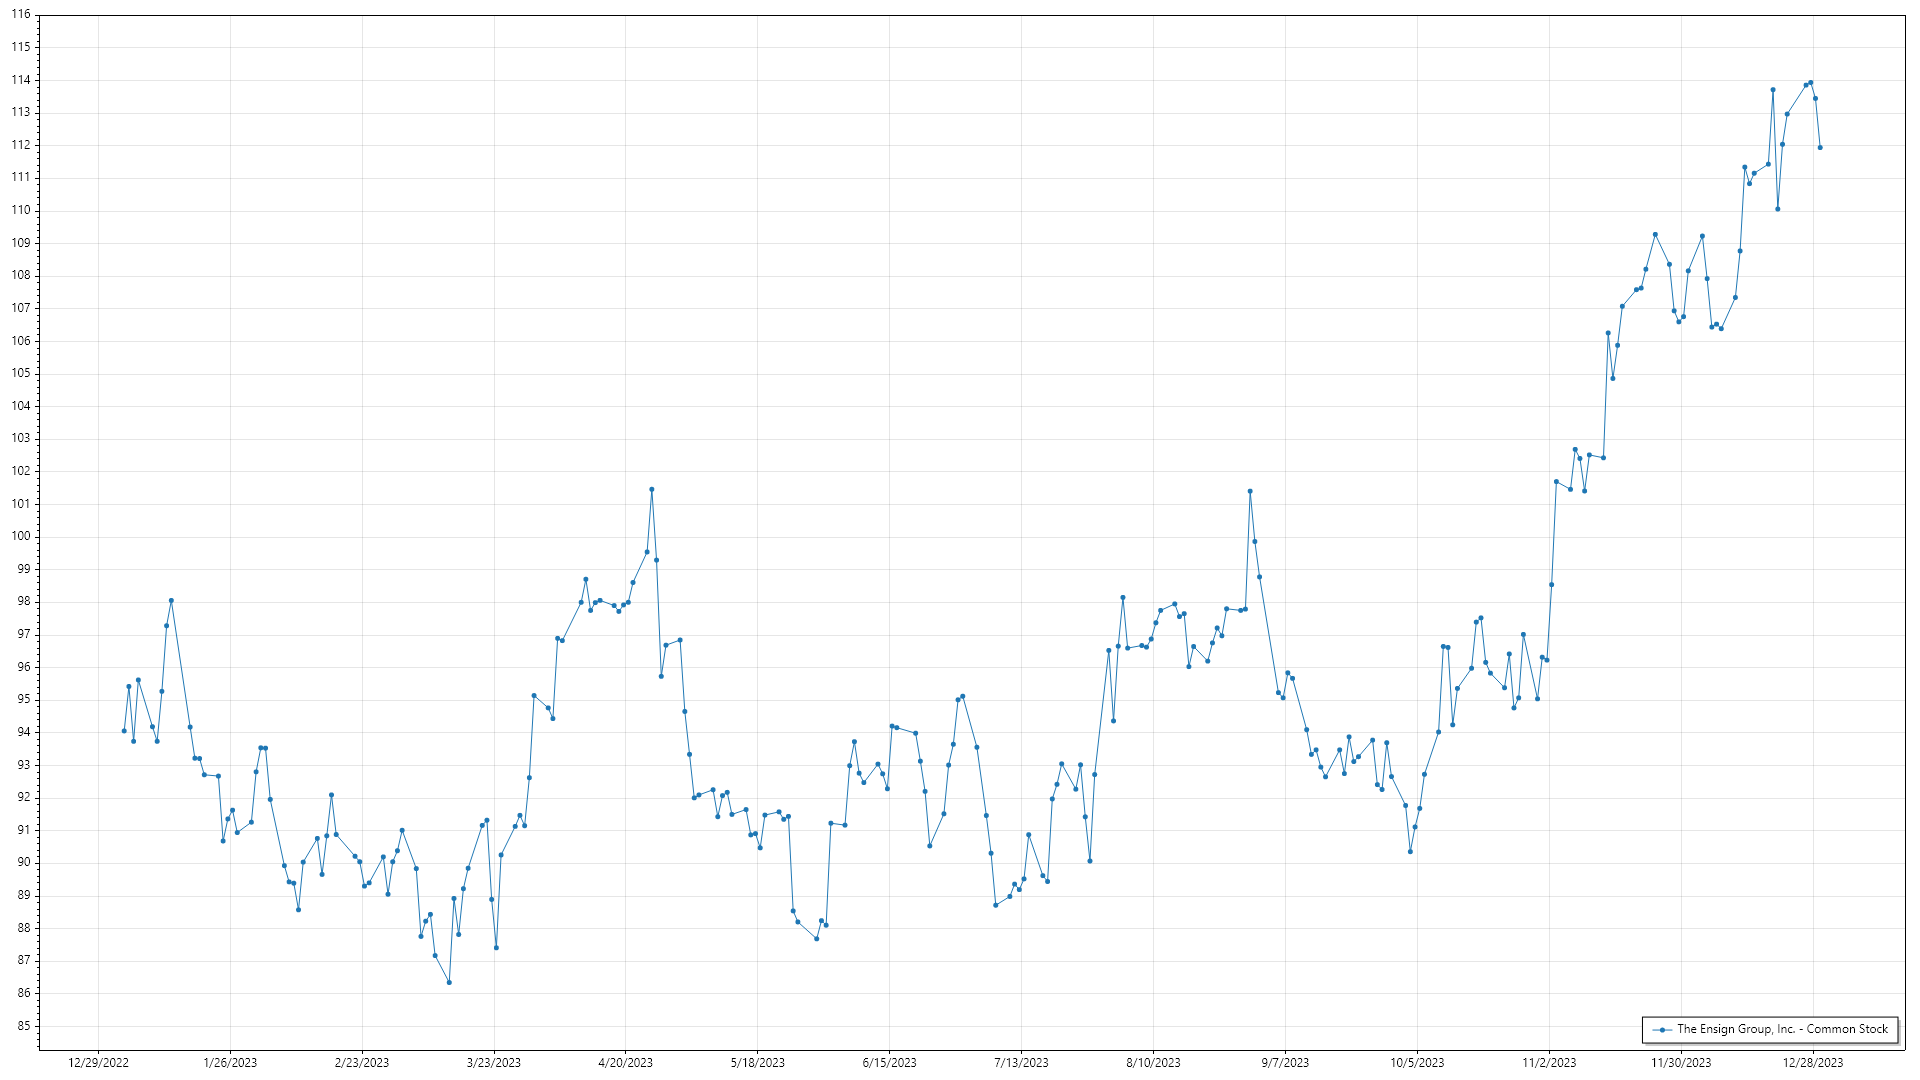Click the 100 y-axis value label
Screen dimensions: 1920x1080
pyautogui.click(x=21, y=536)
